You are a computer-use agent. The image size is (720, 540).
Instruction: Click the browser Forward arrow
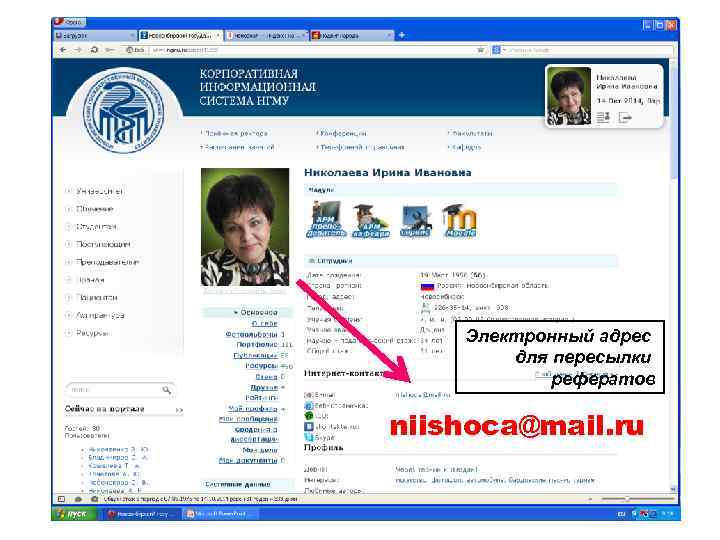pyautogui.click(x=78, y=50)
